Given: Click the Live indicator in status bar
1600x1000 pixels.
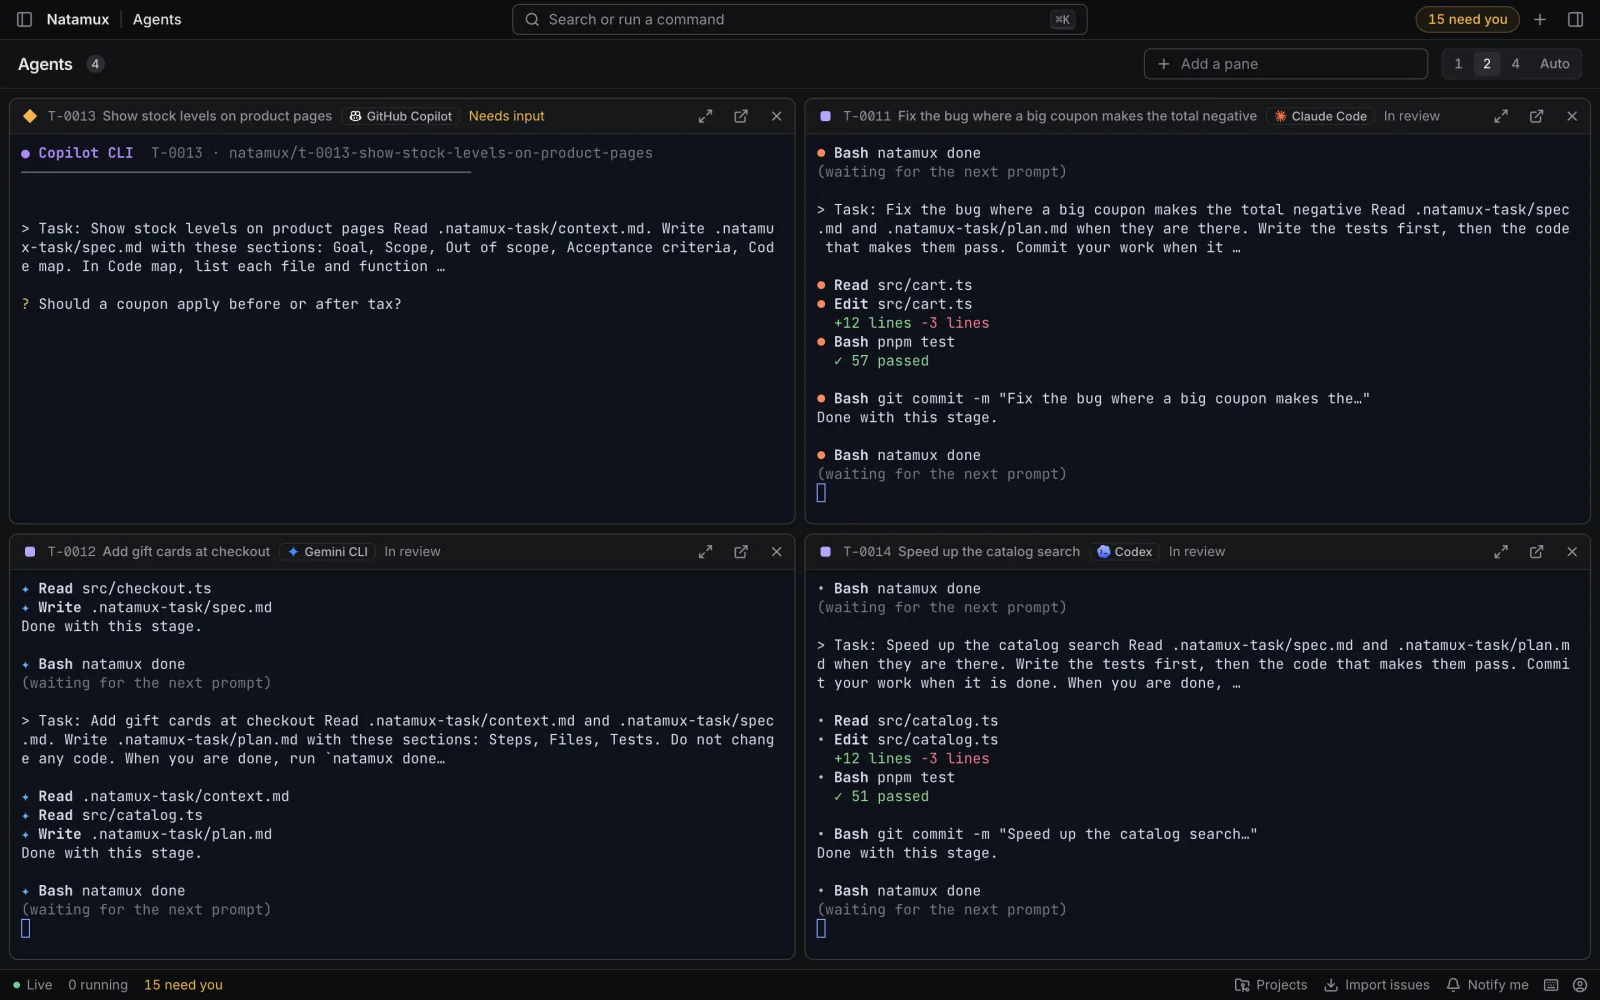Looking at the screenshot, I should [x=32, y=985].
